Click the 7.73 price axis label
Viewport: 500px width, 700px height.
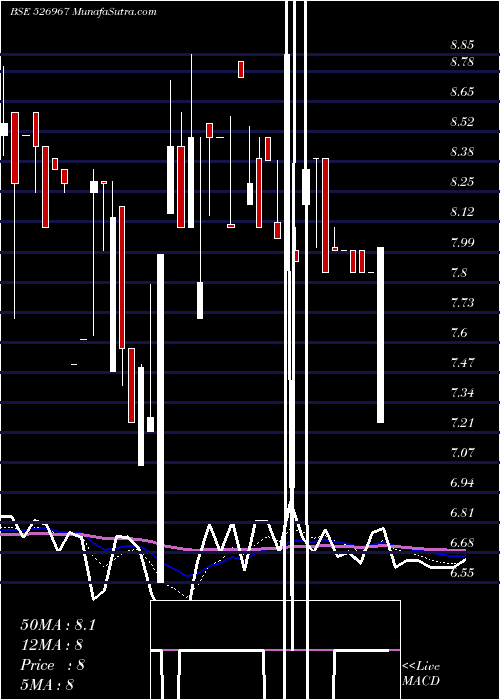[462, 303]
